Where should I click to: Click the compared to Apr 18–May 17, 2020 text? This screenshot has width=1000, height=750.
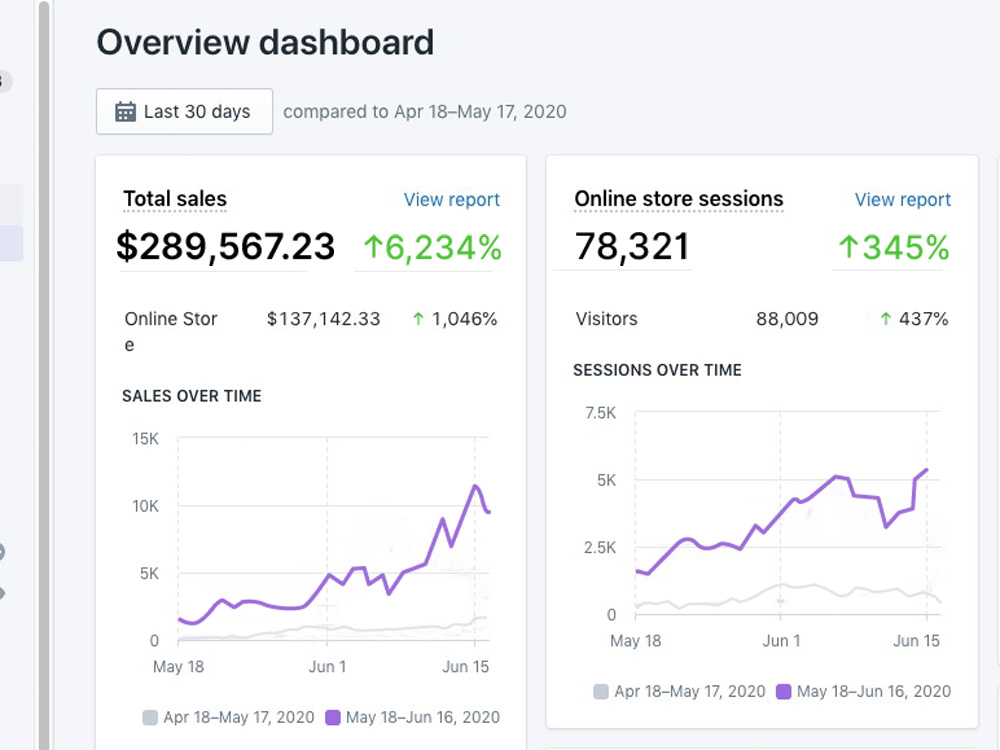pos(425,112)
